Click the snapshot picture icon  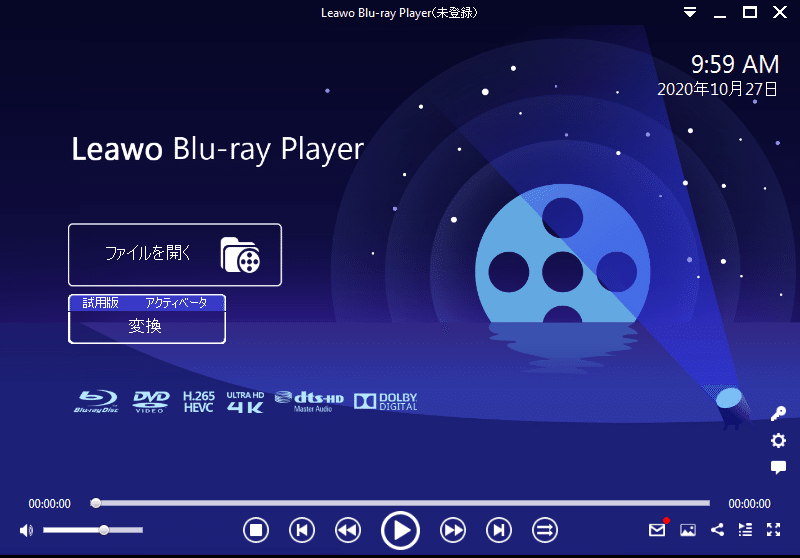(688, 530)
